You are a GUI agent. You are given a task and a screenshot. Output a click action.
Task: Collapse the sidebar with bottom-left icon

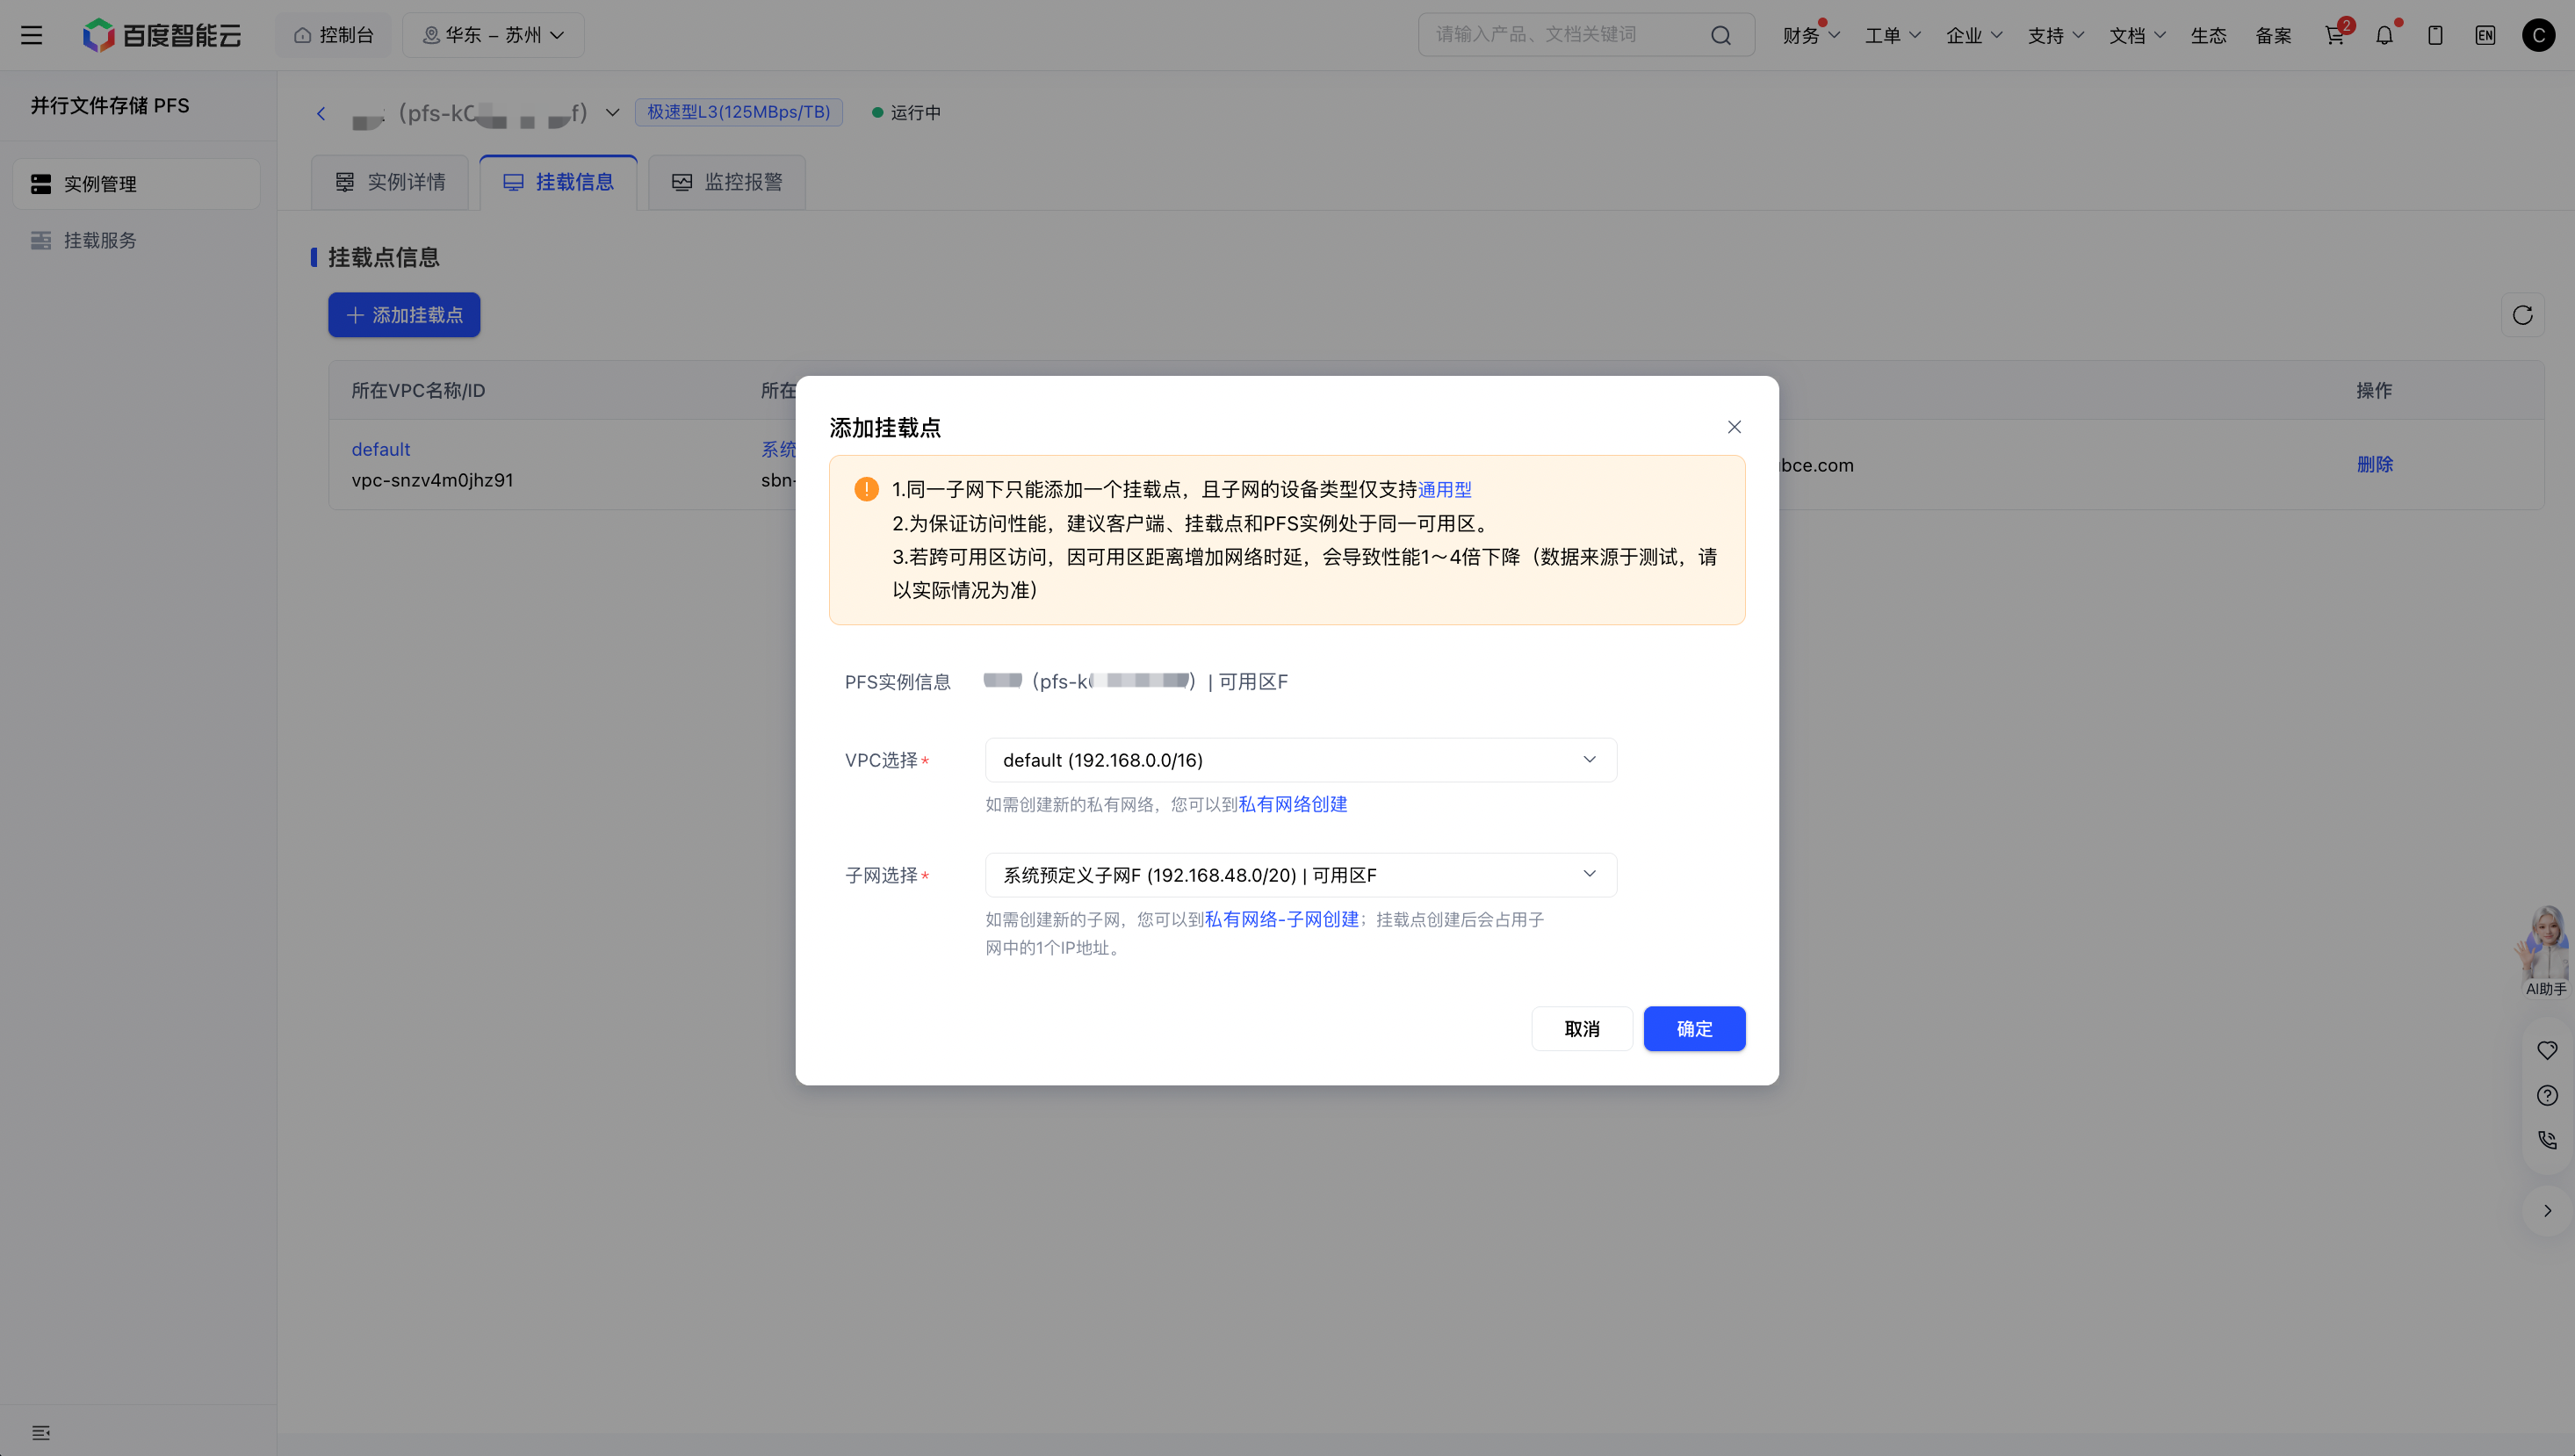coord(41,1432)
